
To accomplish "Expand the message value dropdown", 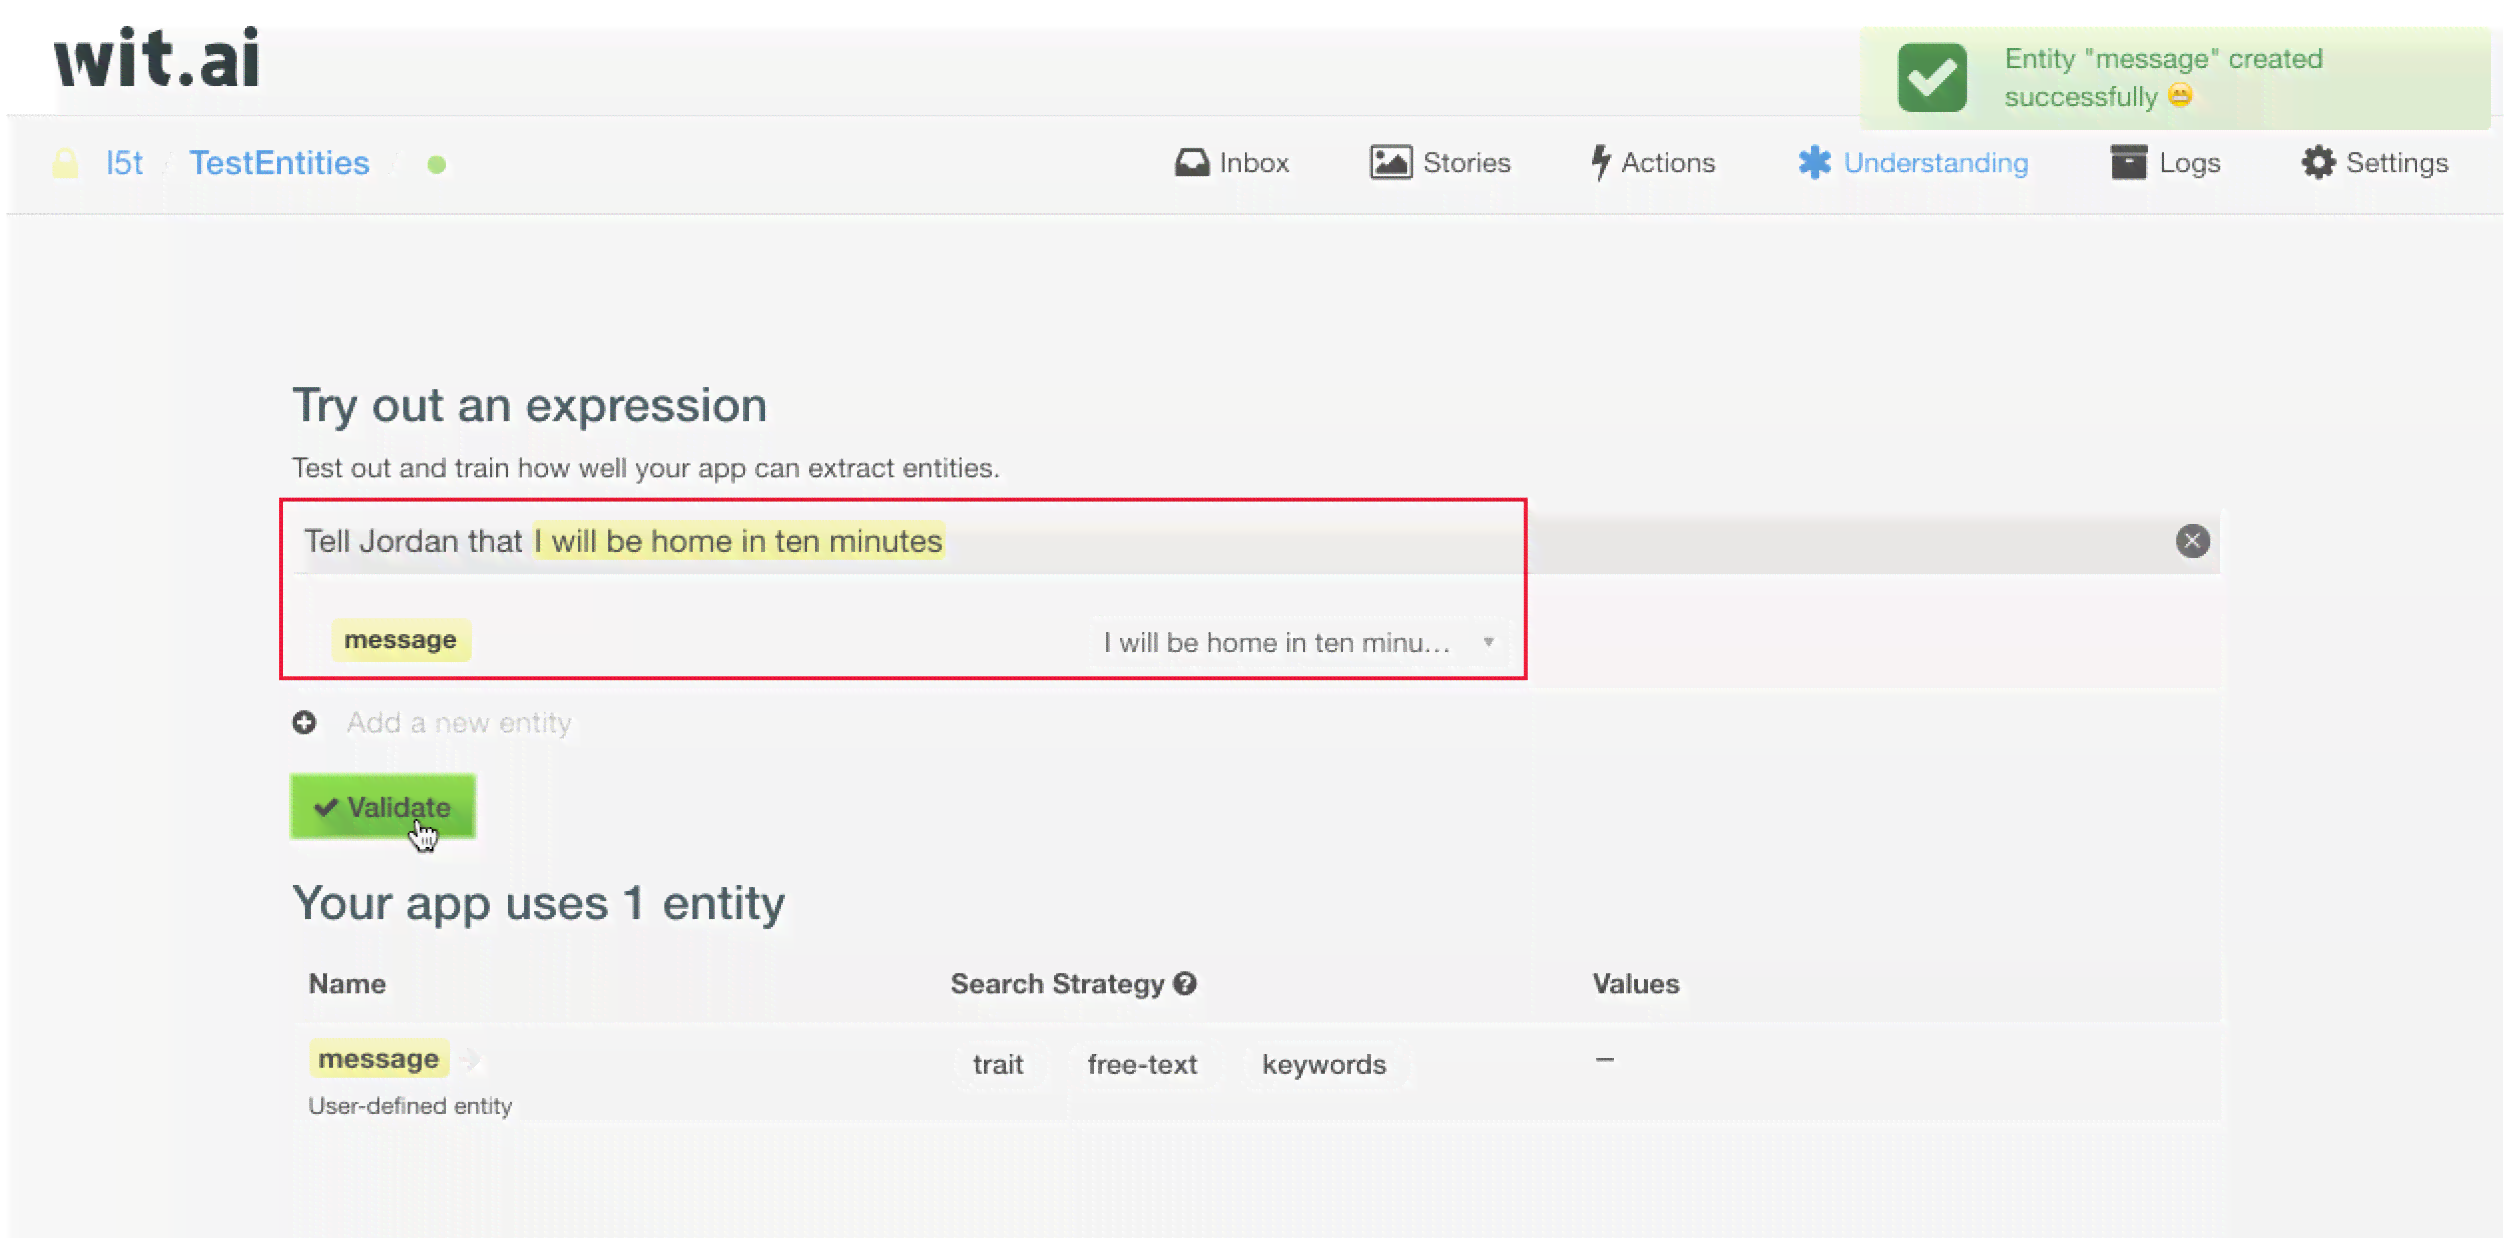I will [1298, 642].
